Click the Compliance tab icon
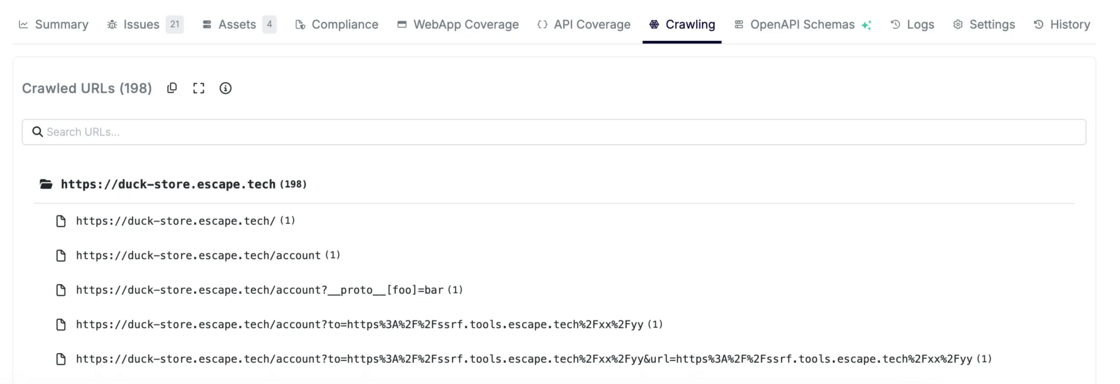 (x=301, y=24)
